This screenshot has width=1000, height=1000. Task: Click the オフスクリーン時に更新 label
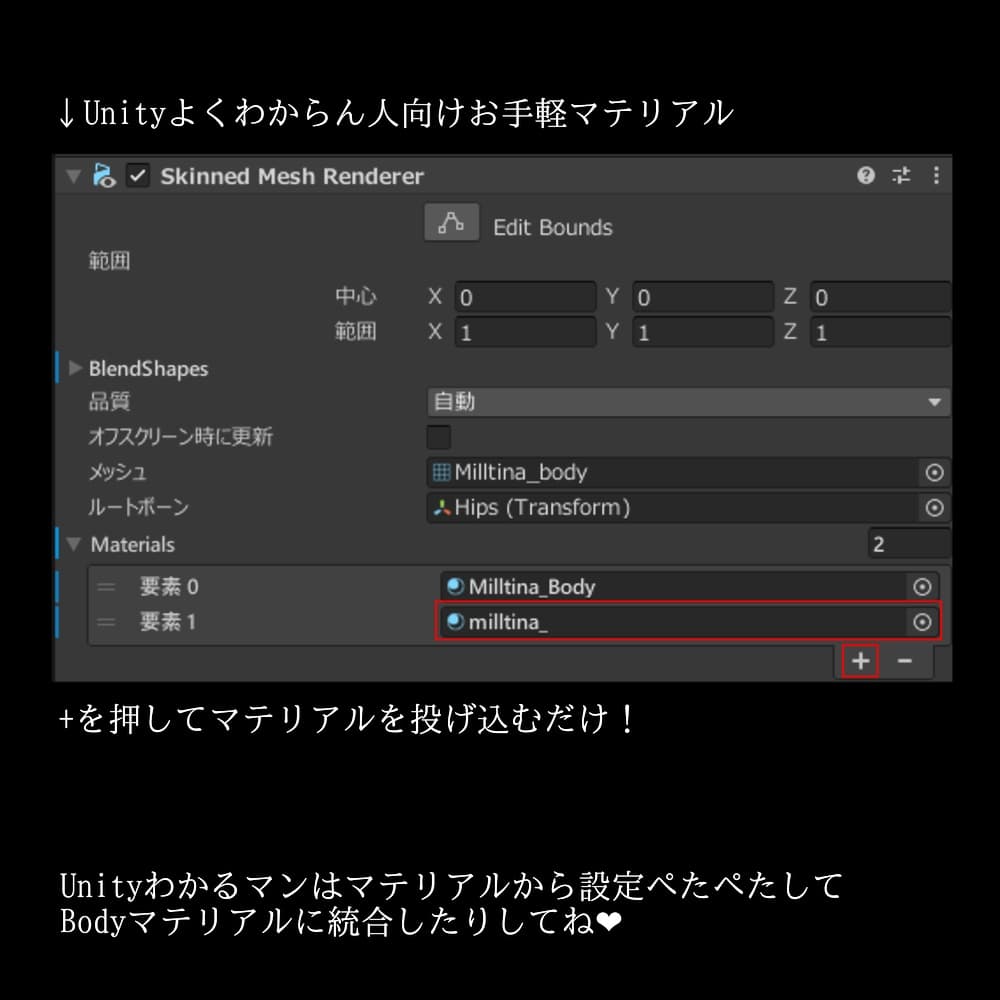tap(180, 436)
